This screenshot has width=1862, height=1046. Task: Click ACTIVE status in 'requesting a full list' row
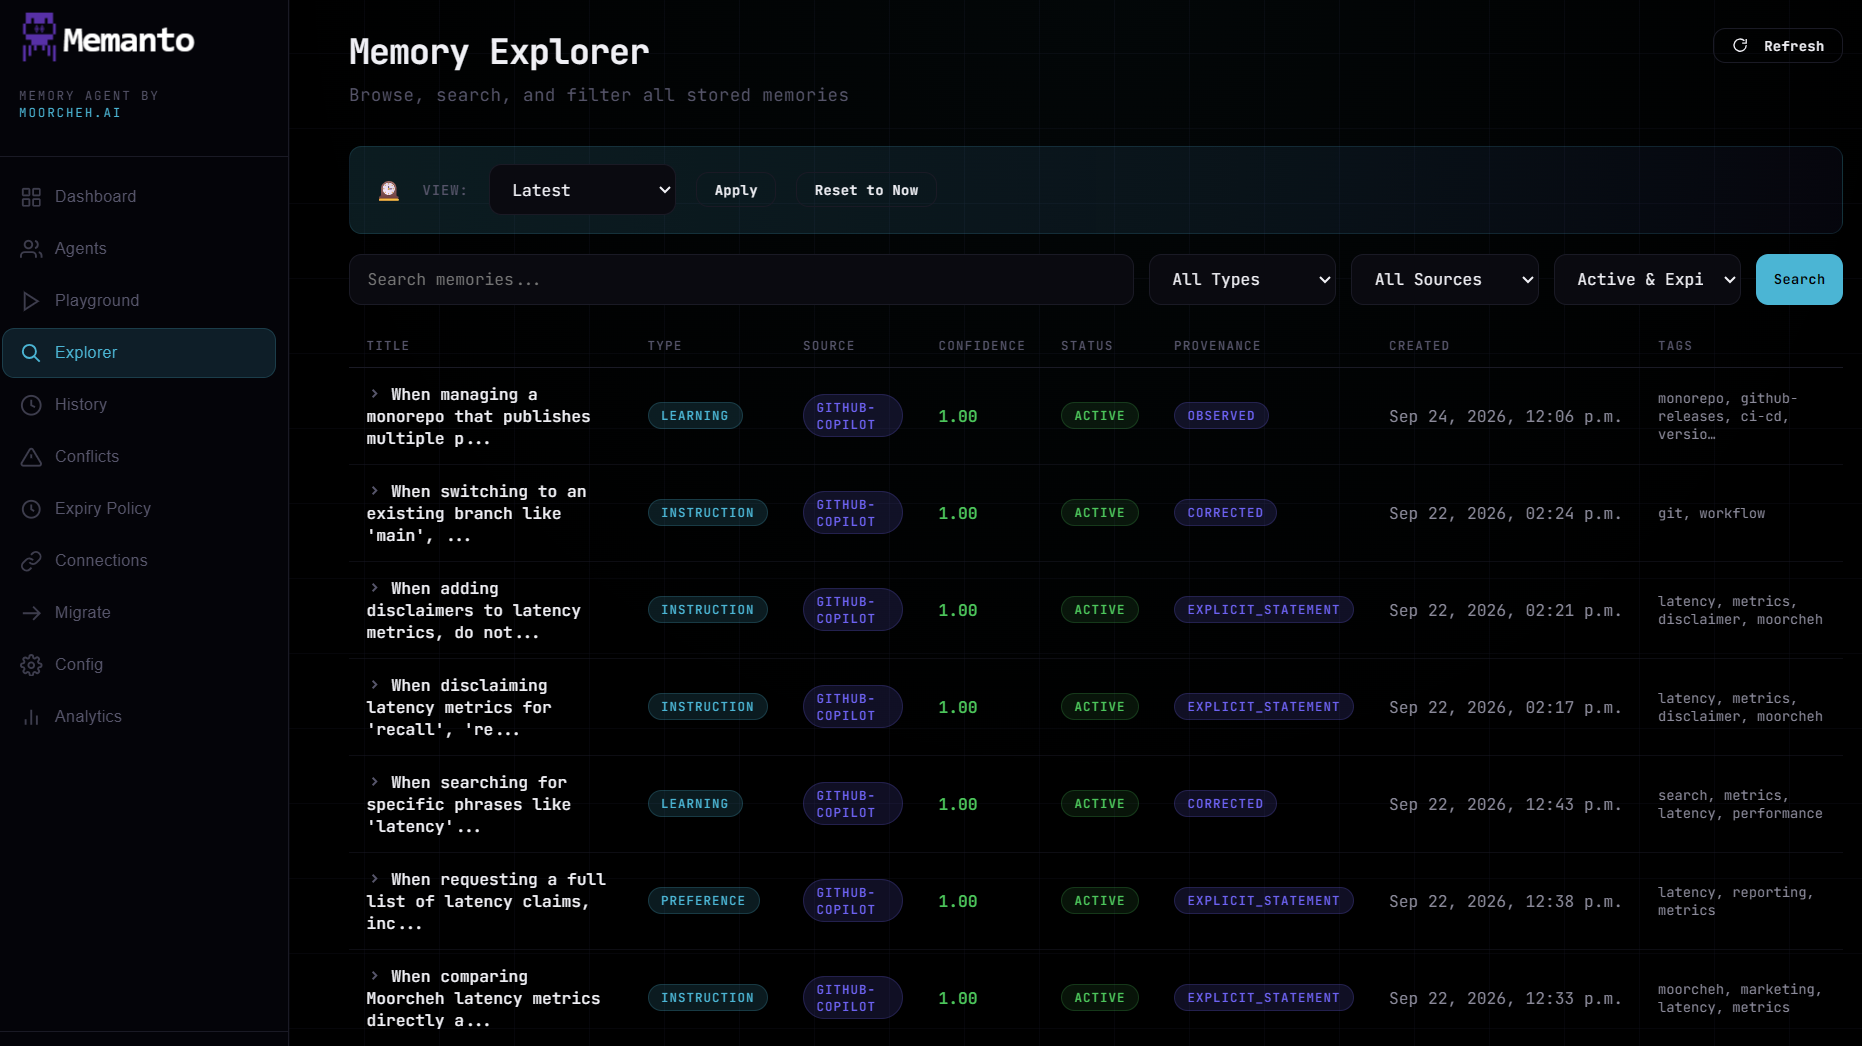1099,901
